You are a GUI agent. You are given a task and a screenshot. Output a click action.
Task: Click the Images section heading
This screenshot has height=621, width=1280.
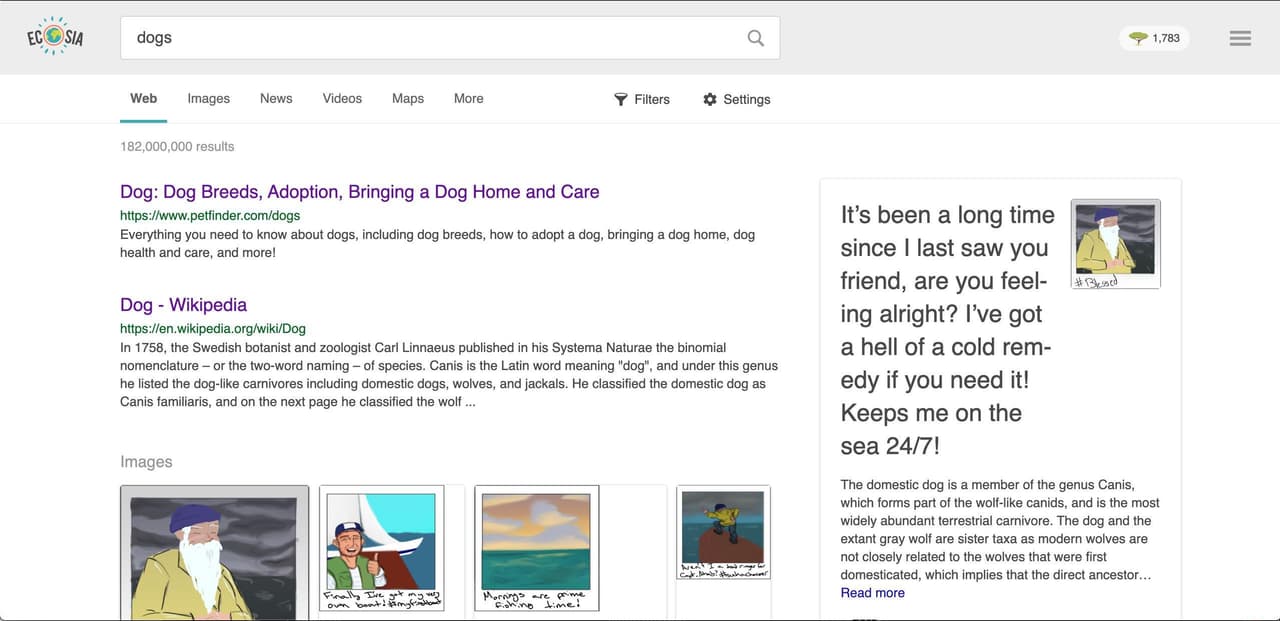(x=146, y=461)
